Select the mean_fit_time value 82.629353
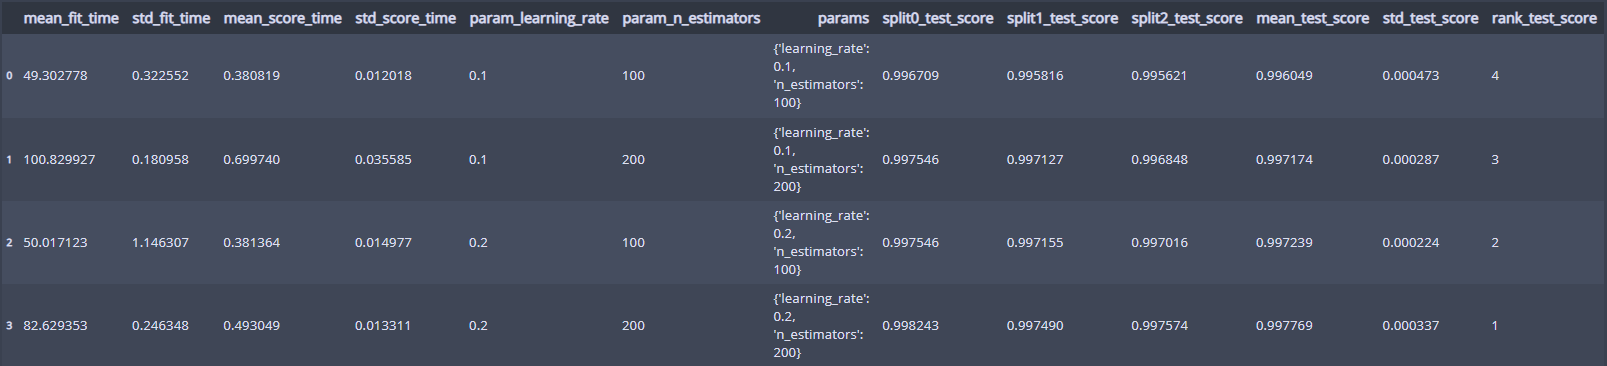Screen dimensions: 1607x366 tap(55, 326)
